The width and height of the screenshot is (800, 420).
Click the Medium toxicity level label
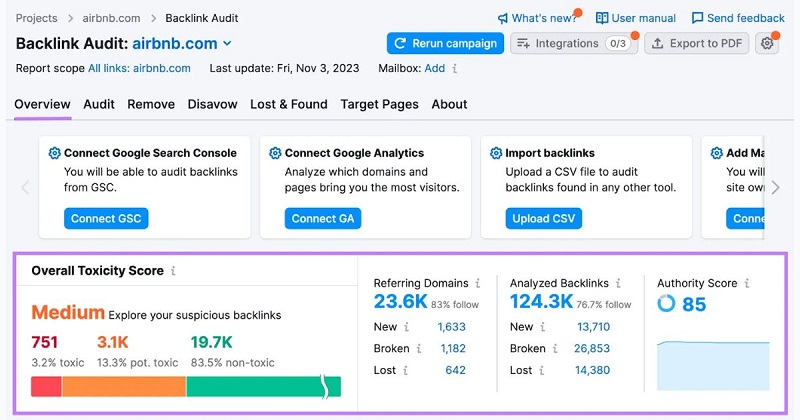(x=68, y=312)
